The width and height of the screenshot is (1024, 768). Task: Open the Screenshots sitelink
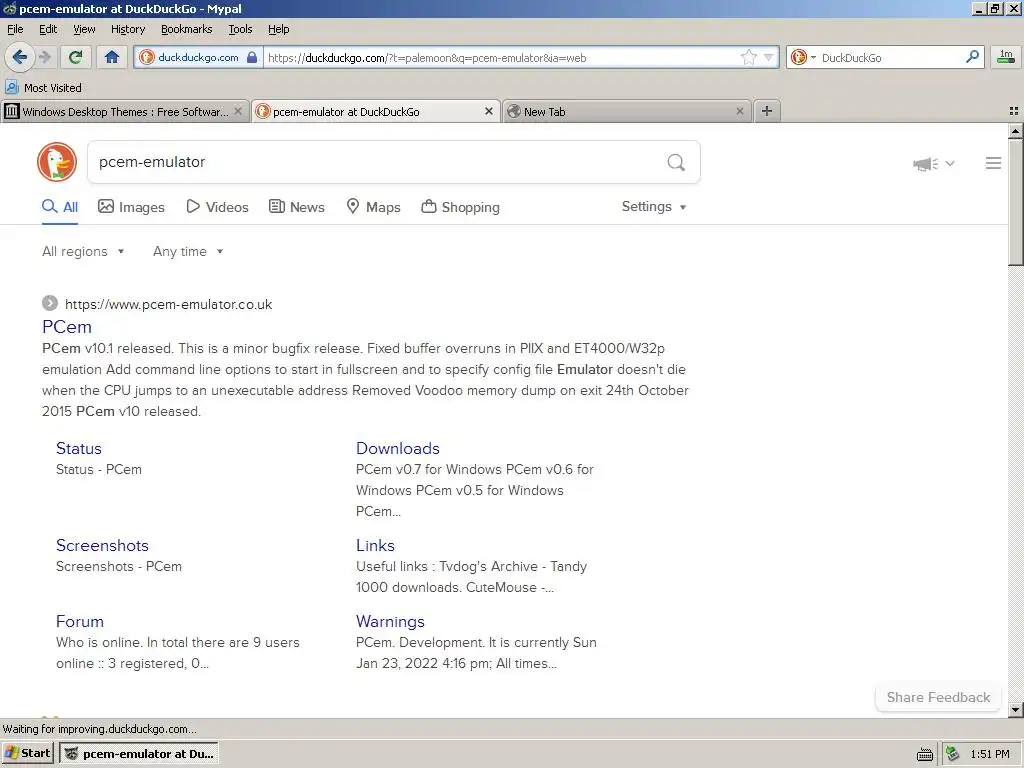click(x=103, y=545)
